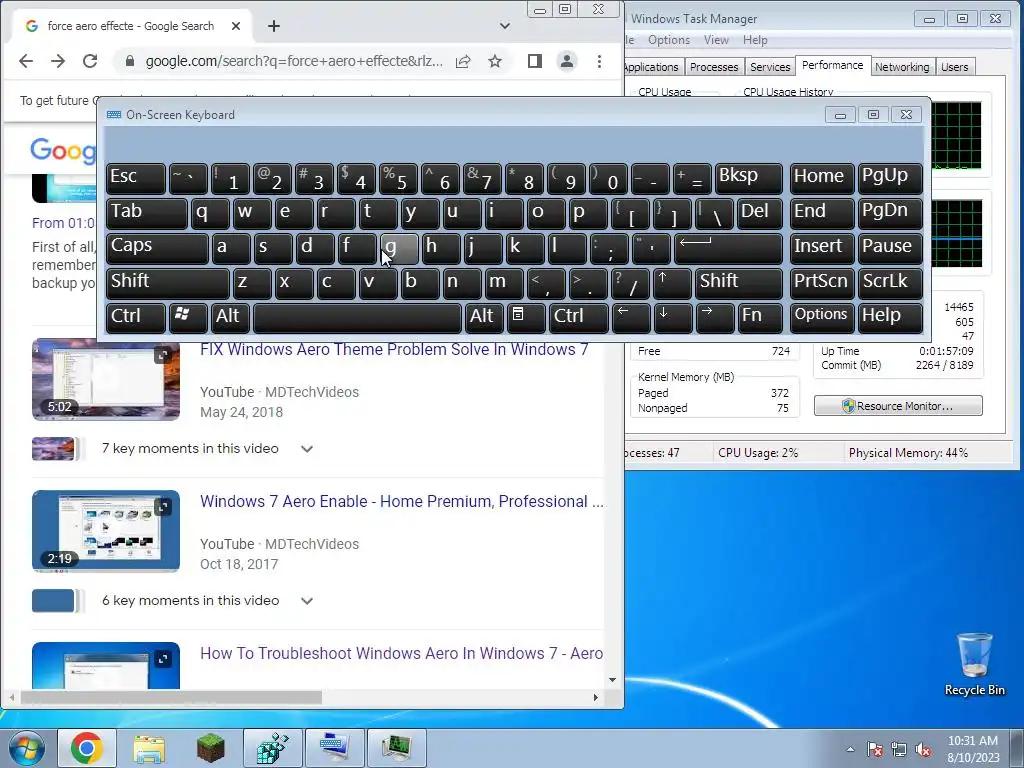Toggle right Ctrl key on keyboard

[578, 317]
